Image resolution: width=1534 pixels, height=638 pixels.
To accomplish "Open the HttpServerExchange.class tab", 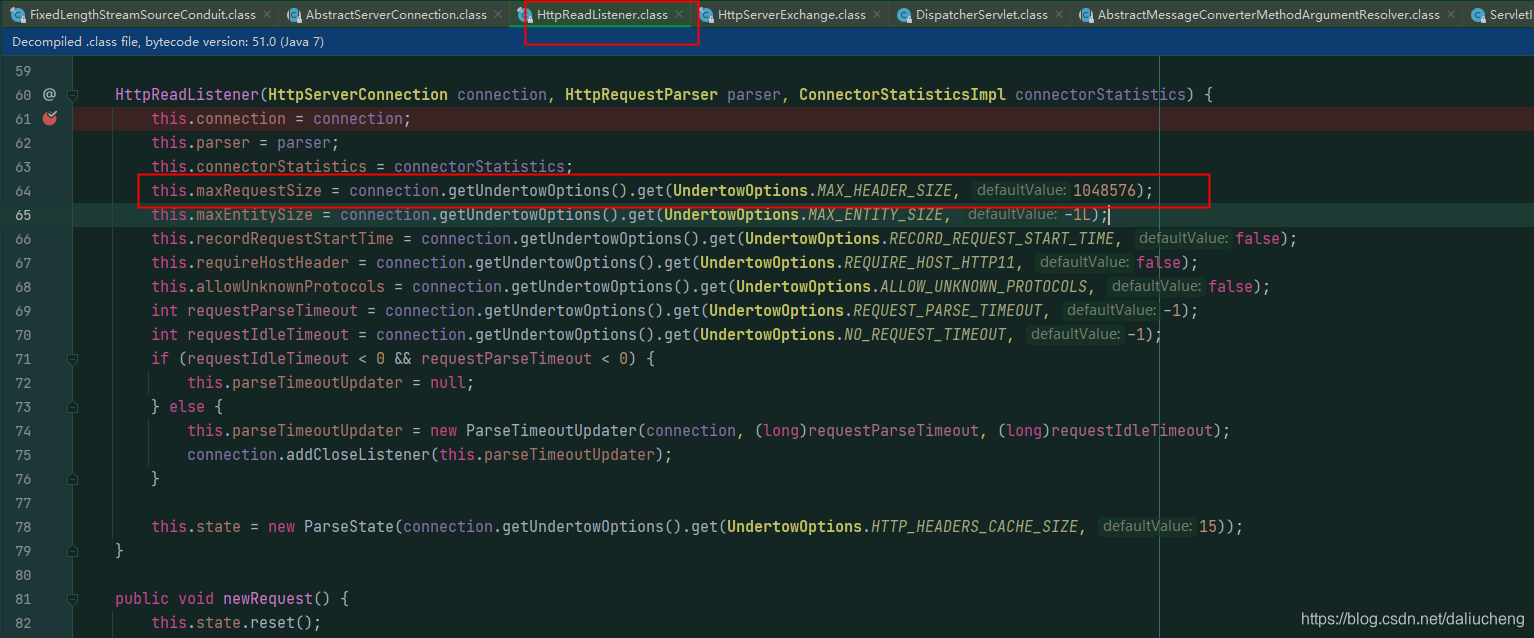I will (792, 15).
